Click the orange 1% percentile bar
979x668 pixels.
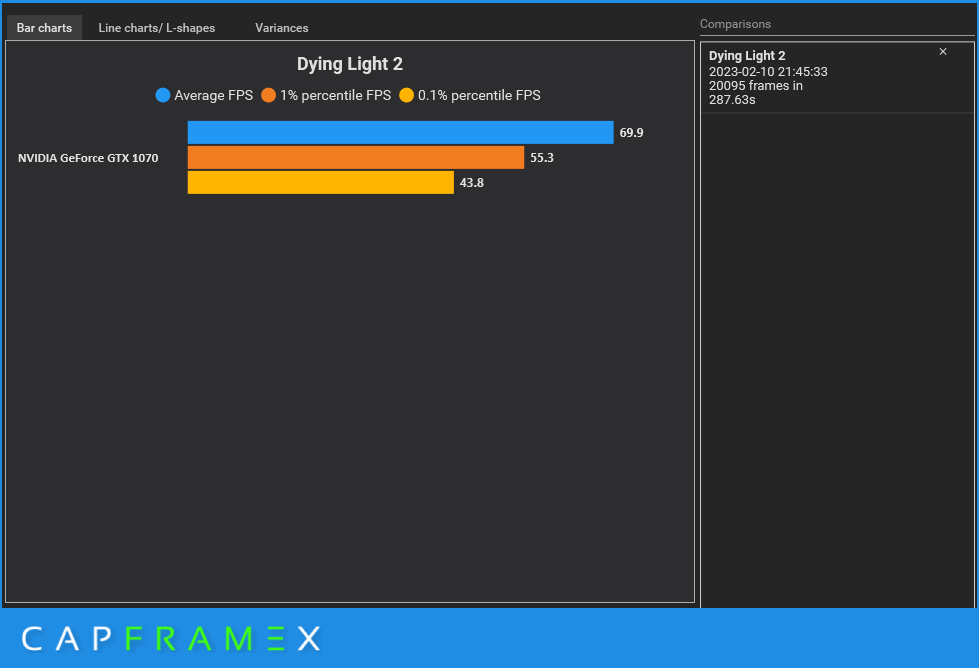[356, 157]
